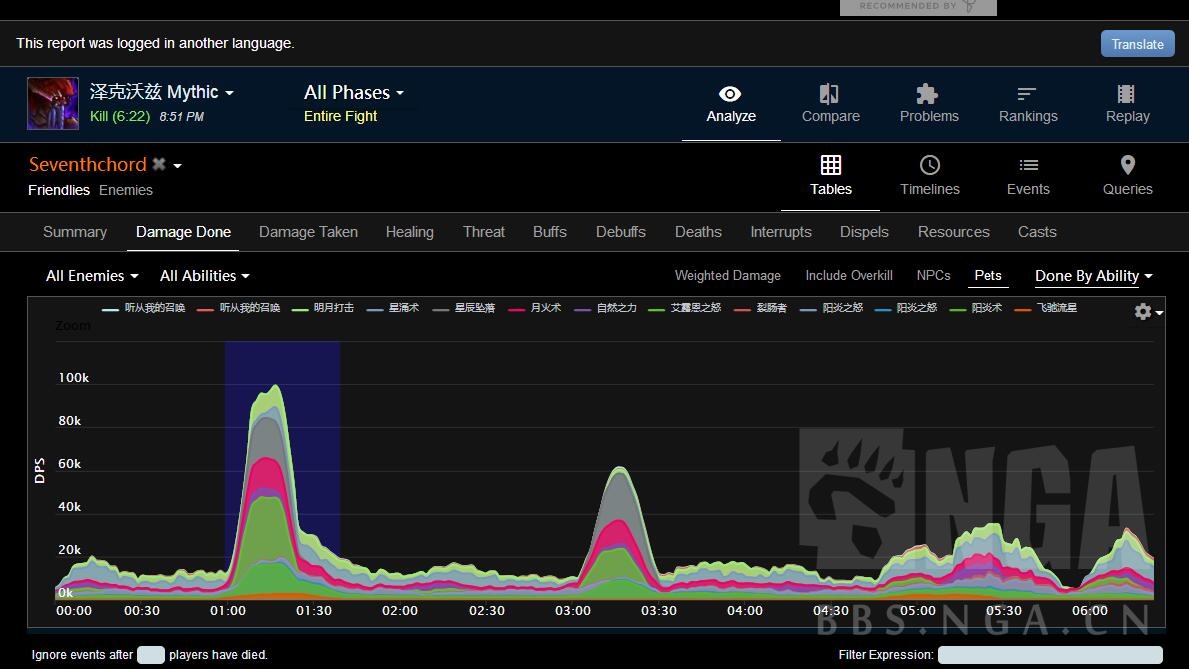Toggle the 阳炎术 legend series
Image resolution: width=1189 pixels, height=669 pixels.
976,308
